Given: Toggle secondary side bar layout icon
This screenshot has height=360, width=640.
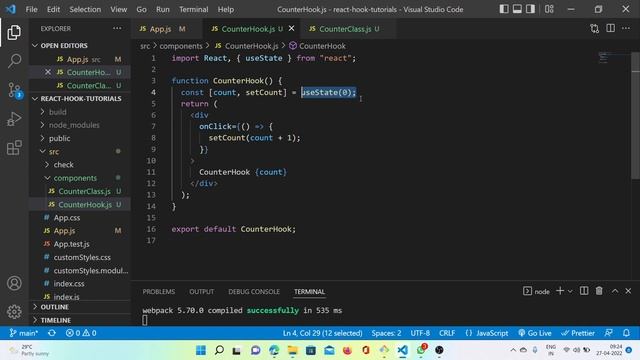Looking at the screenshot, I should [x=530, y=9].
